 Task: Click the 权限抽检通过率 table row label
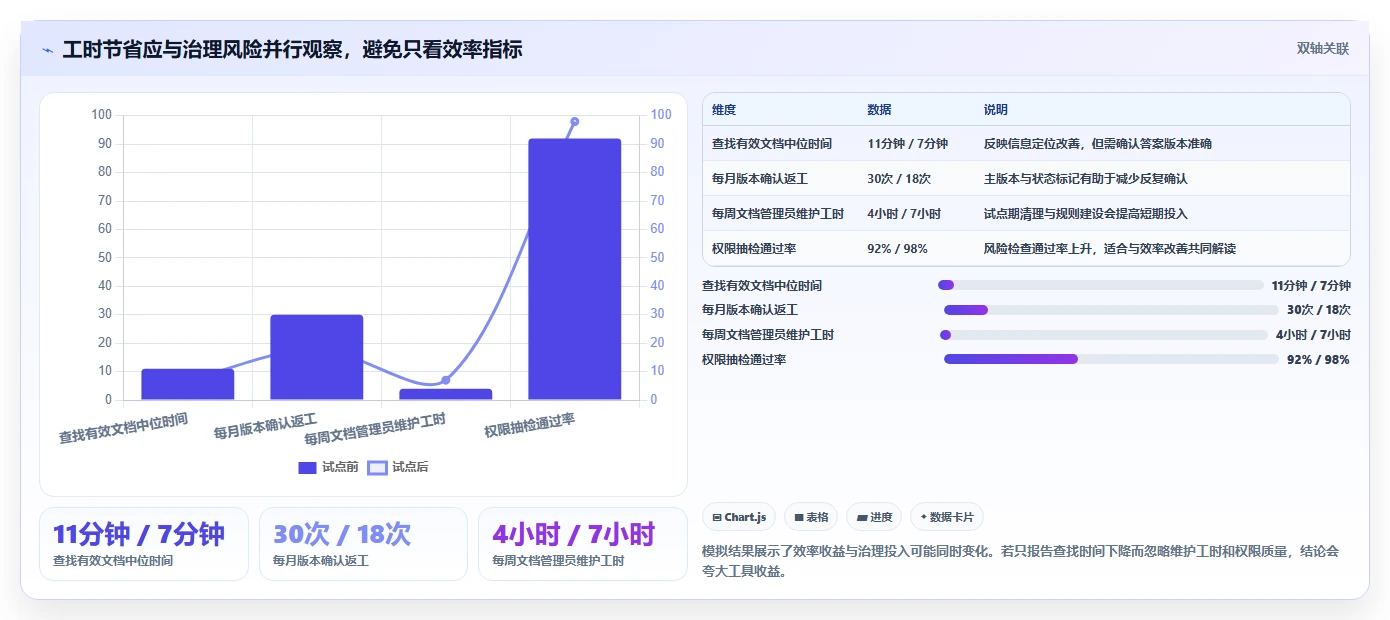coord(754,249)
